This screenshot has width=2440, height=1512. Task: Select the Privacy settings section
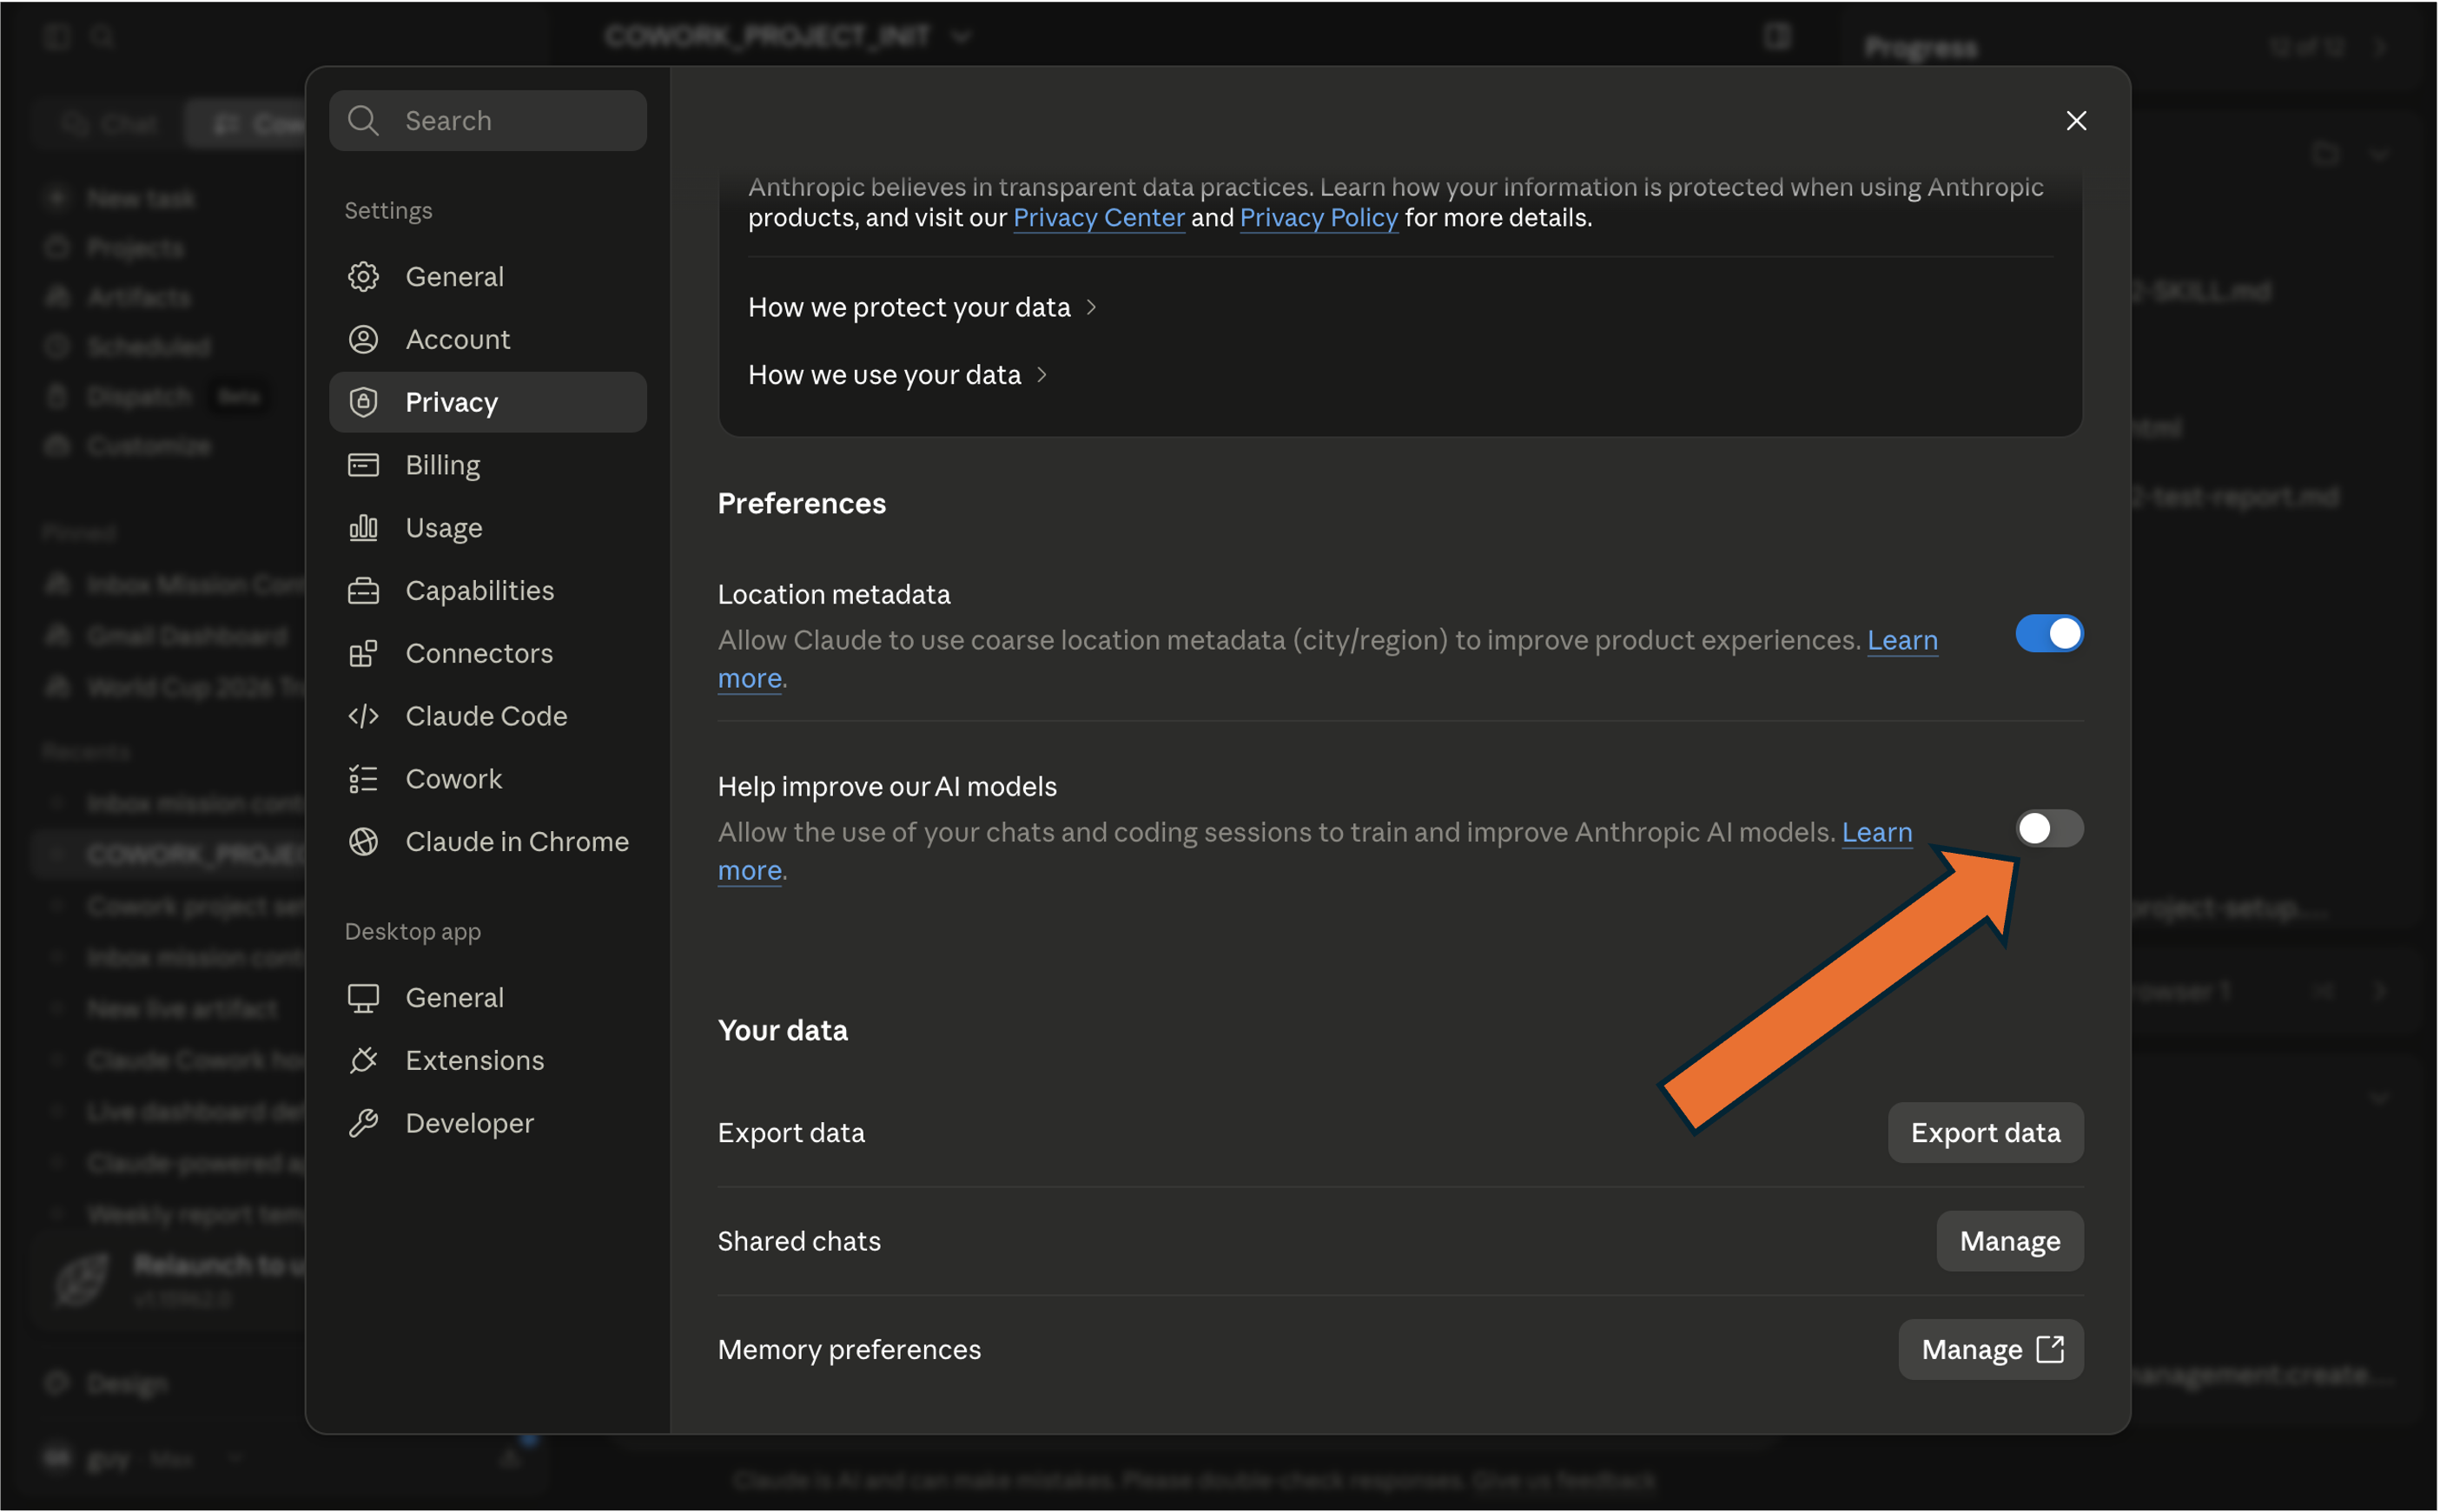(488, 402)
